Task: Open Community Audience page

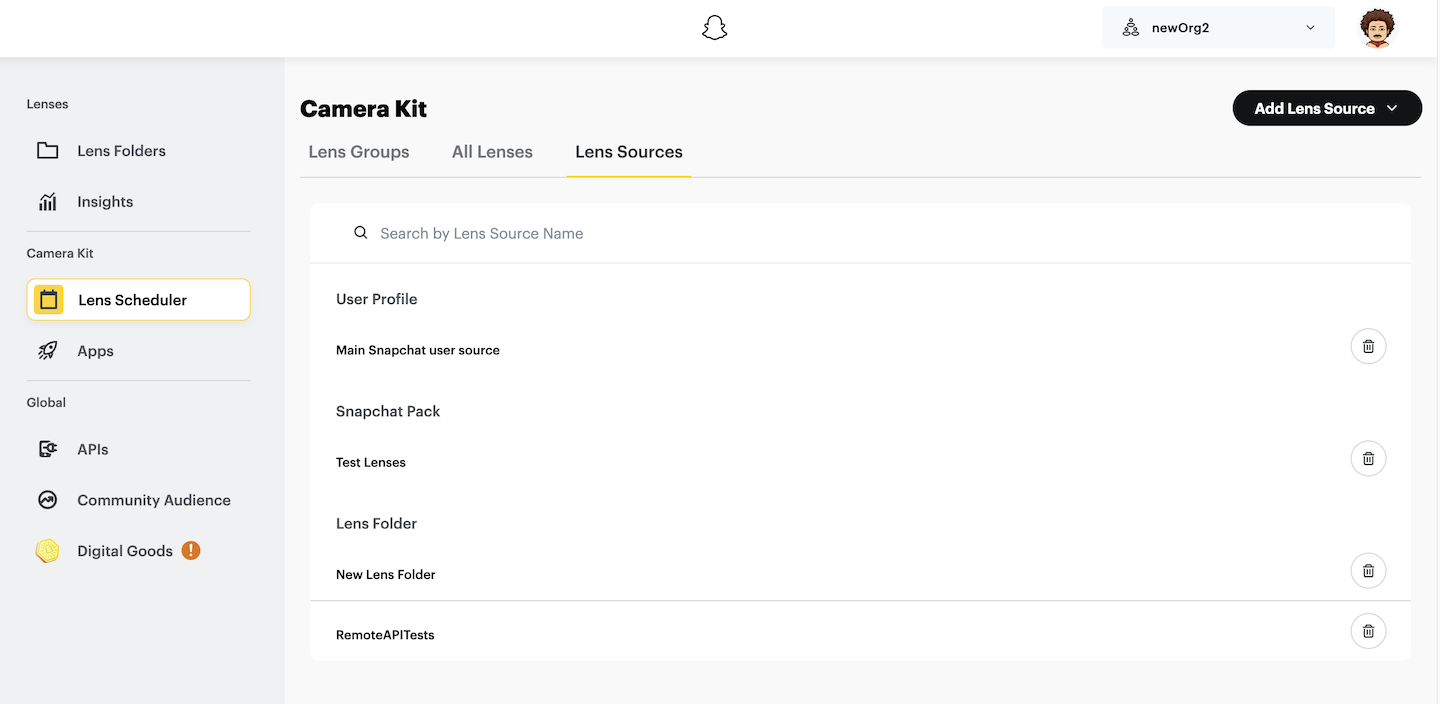Action: [153, 500]
